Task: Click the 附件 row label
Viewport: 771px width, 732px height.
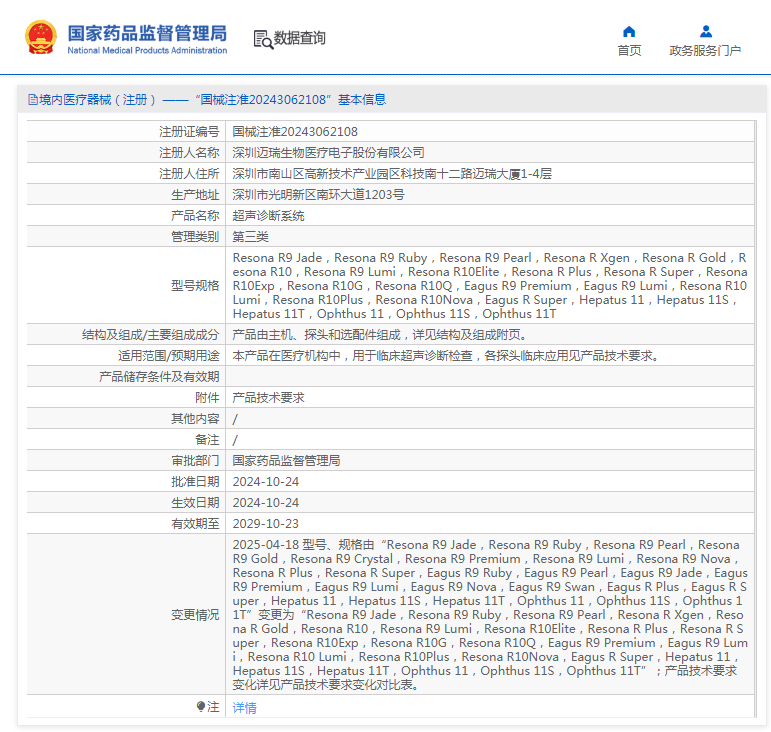Action: pyautogui.click(x=207, y=398)
